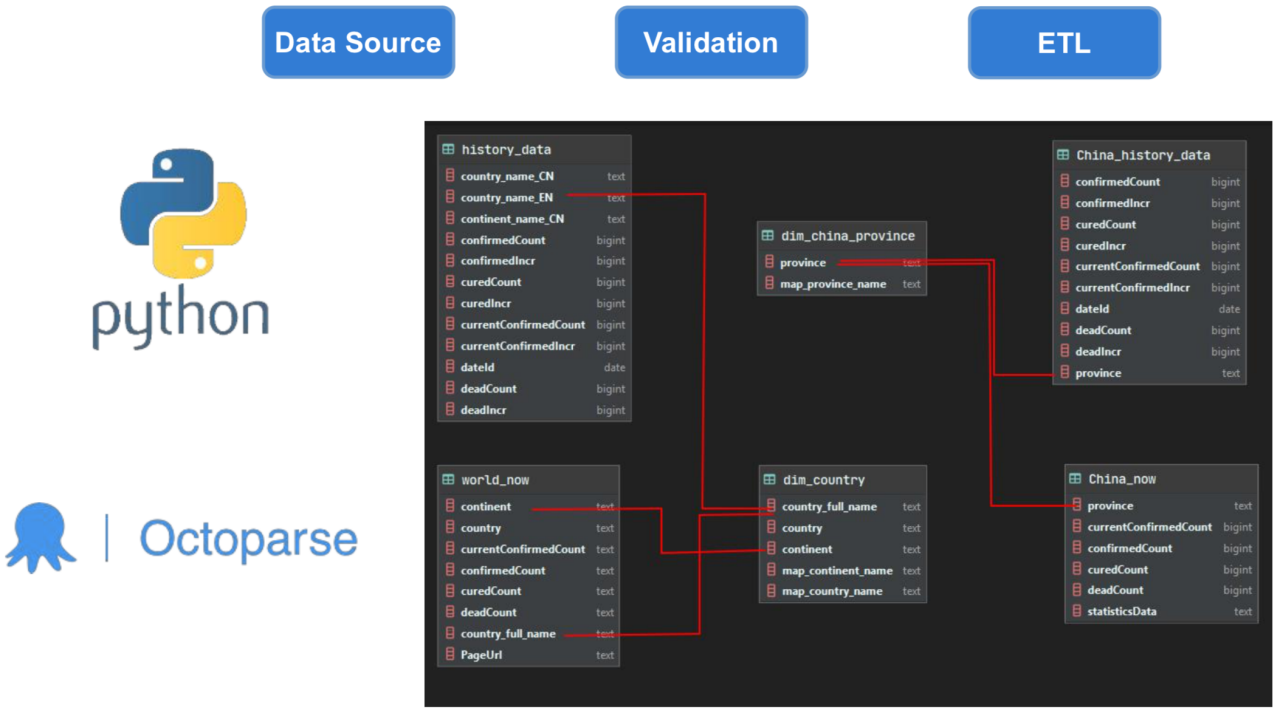
Task: Click column icon beside PageUrl in world_now
Action: (450, 655)
